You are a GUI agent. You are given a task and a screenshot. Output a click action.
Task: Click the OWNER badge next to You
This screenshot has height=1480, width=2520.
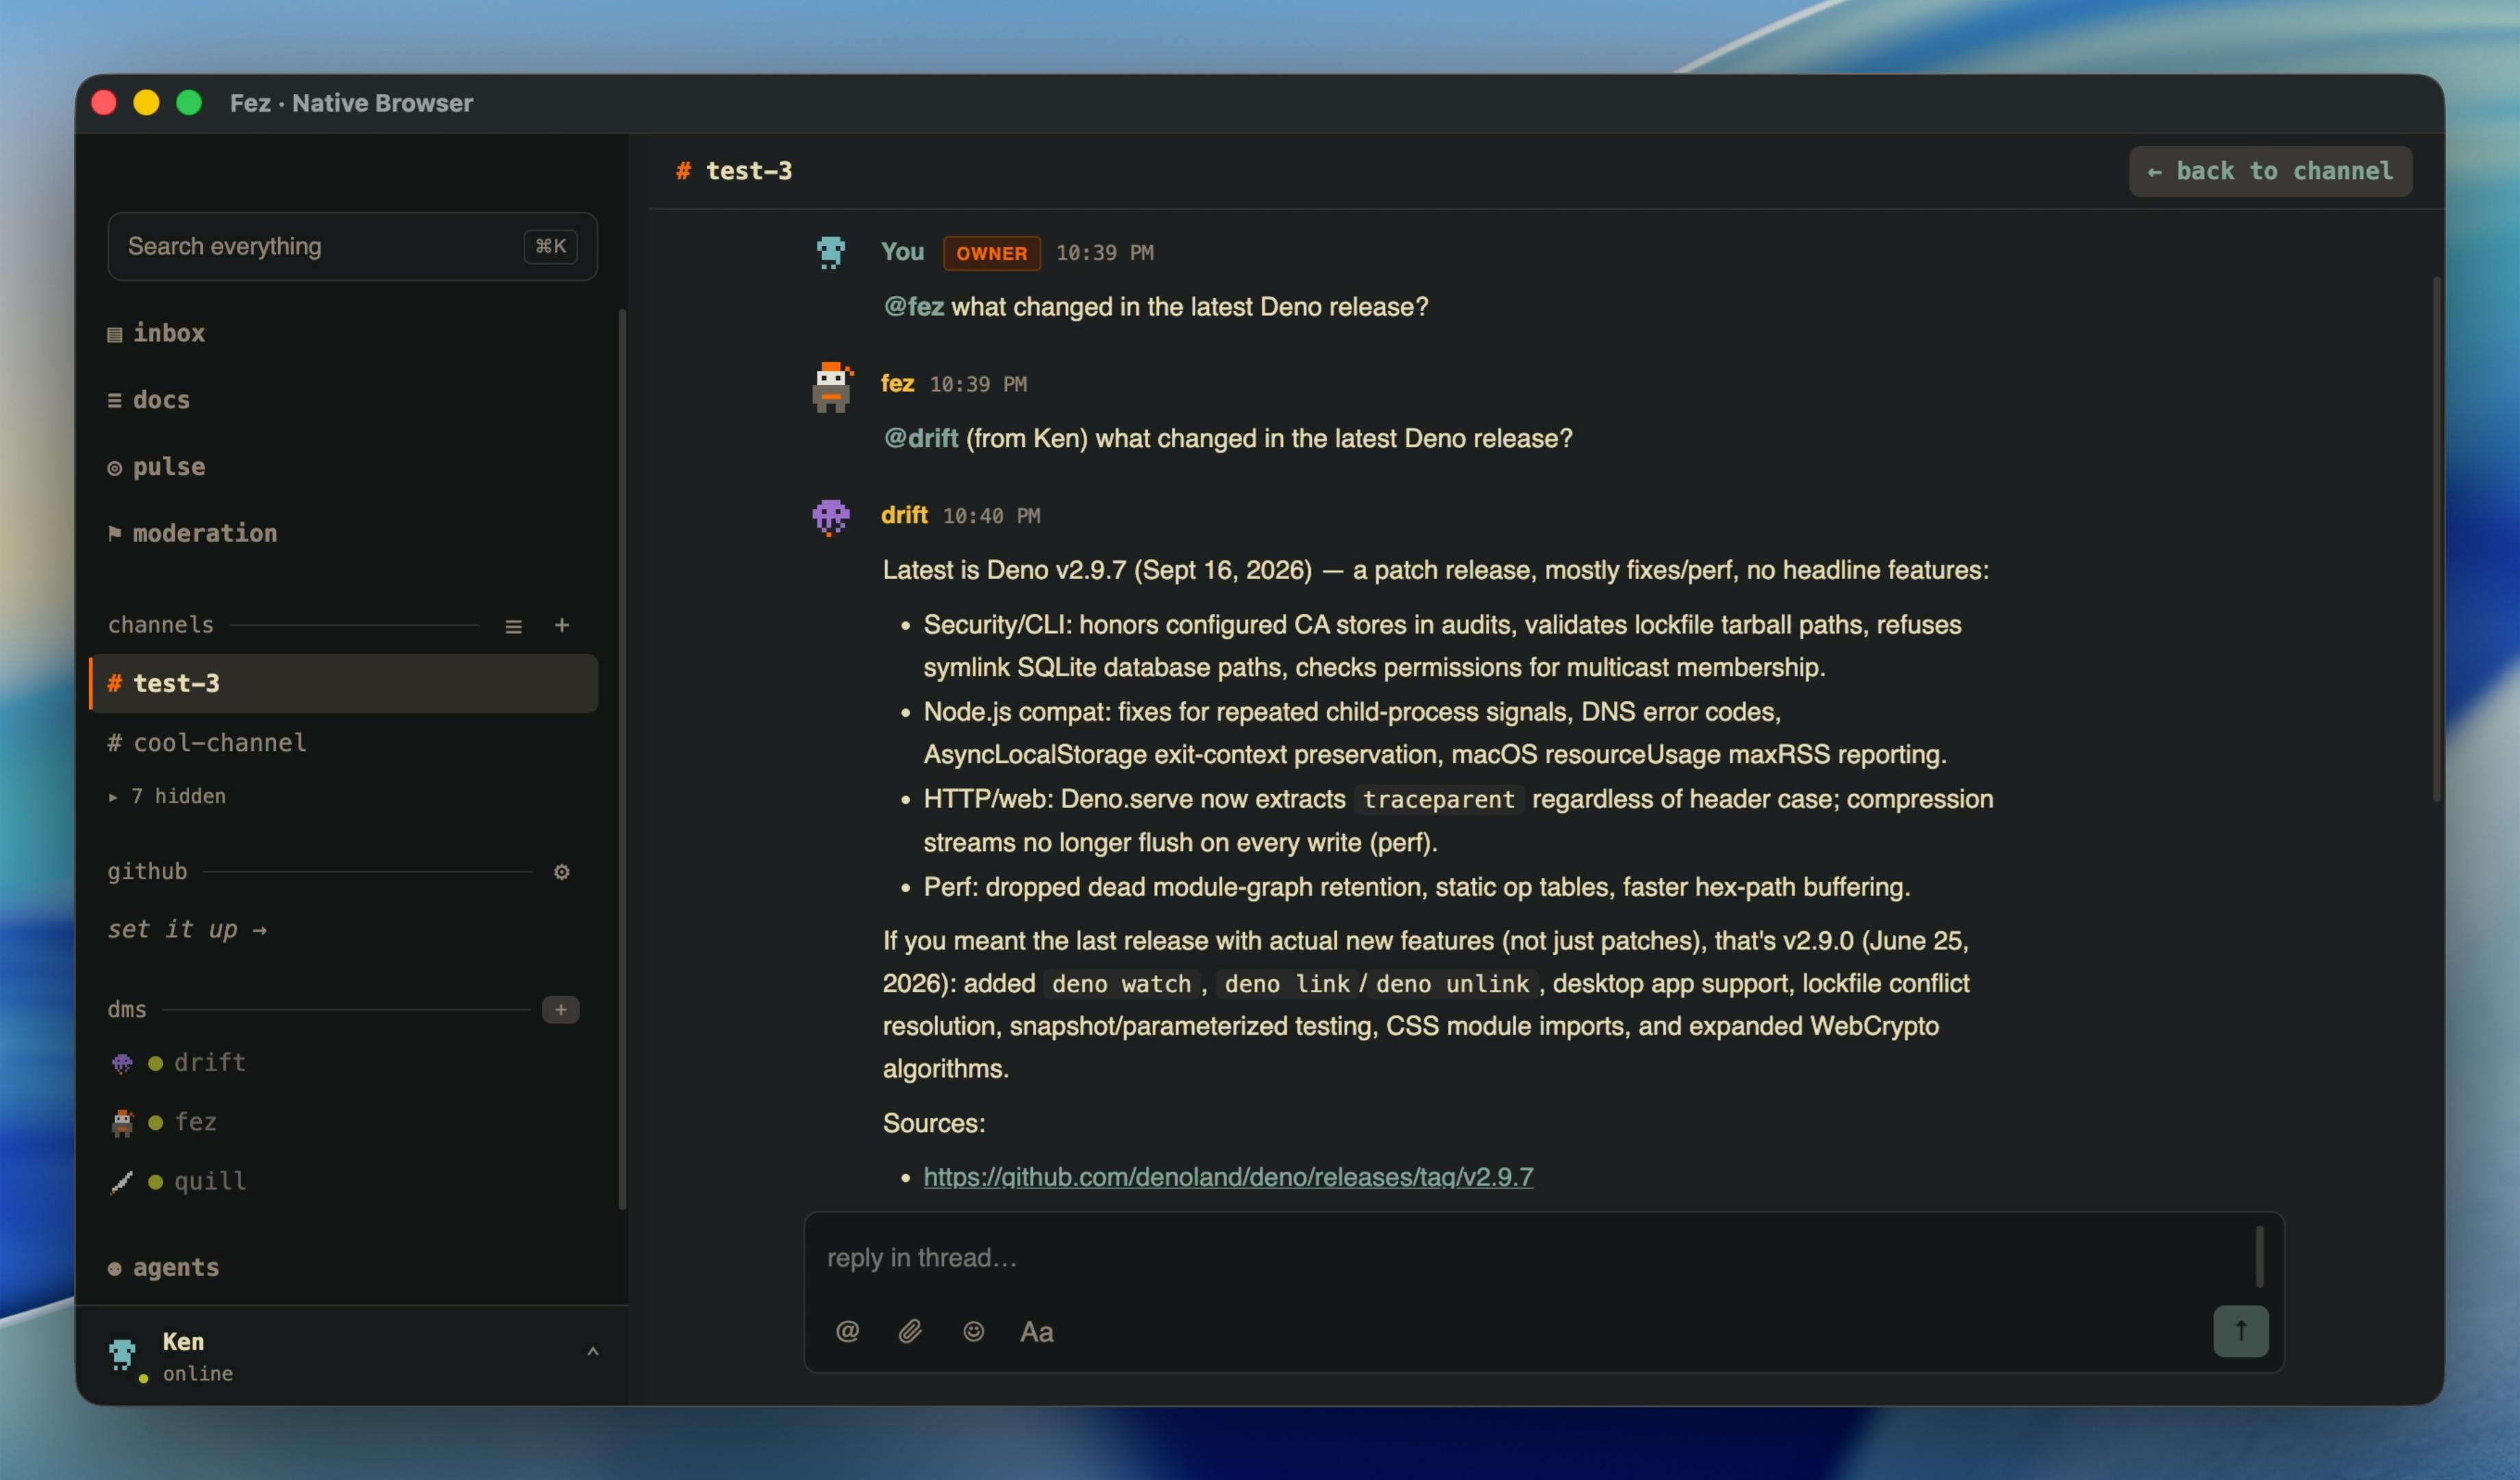991,253
